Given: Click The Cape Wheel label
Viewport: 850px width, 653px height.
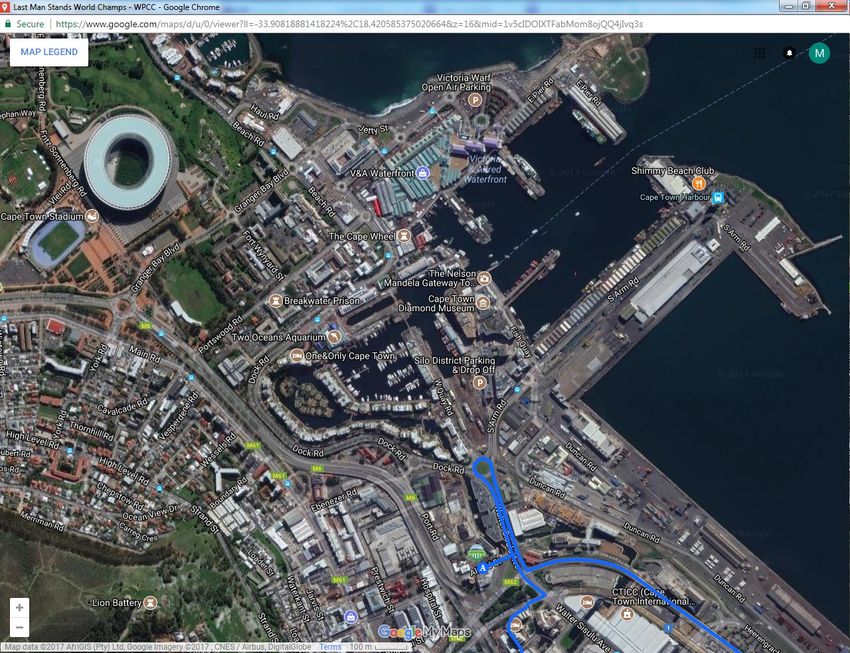Looking at the screenshot, I should coord(362,236).
